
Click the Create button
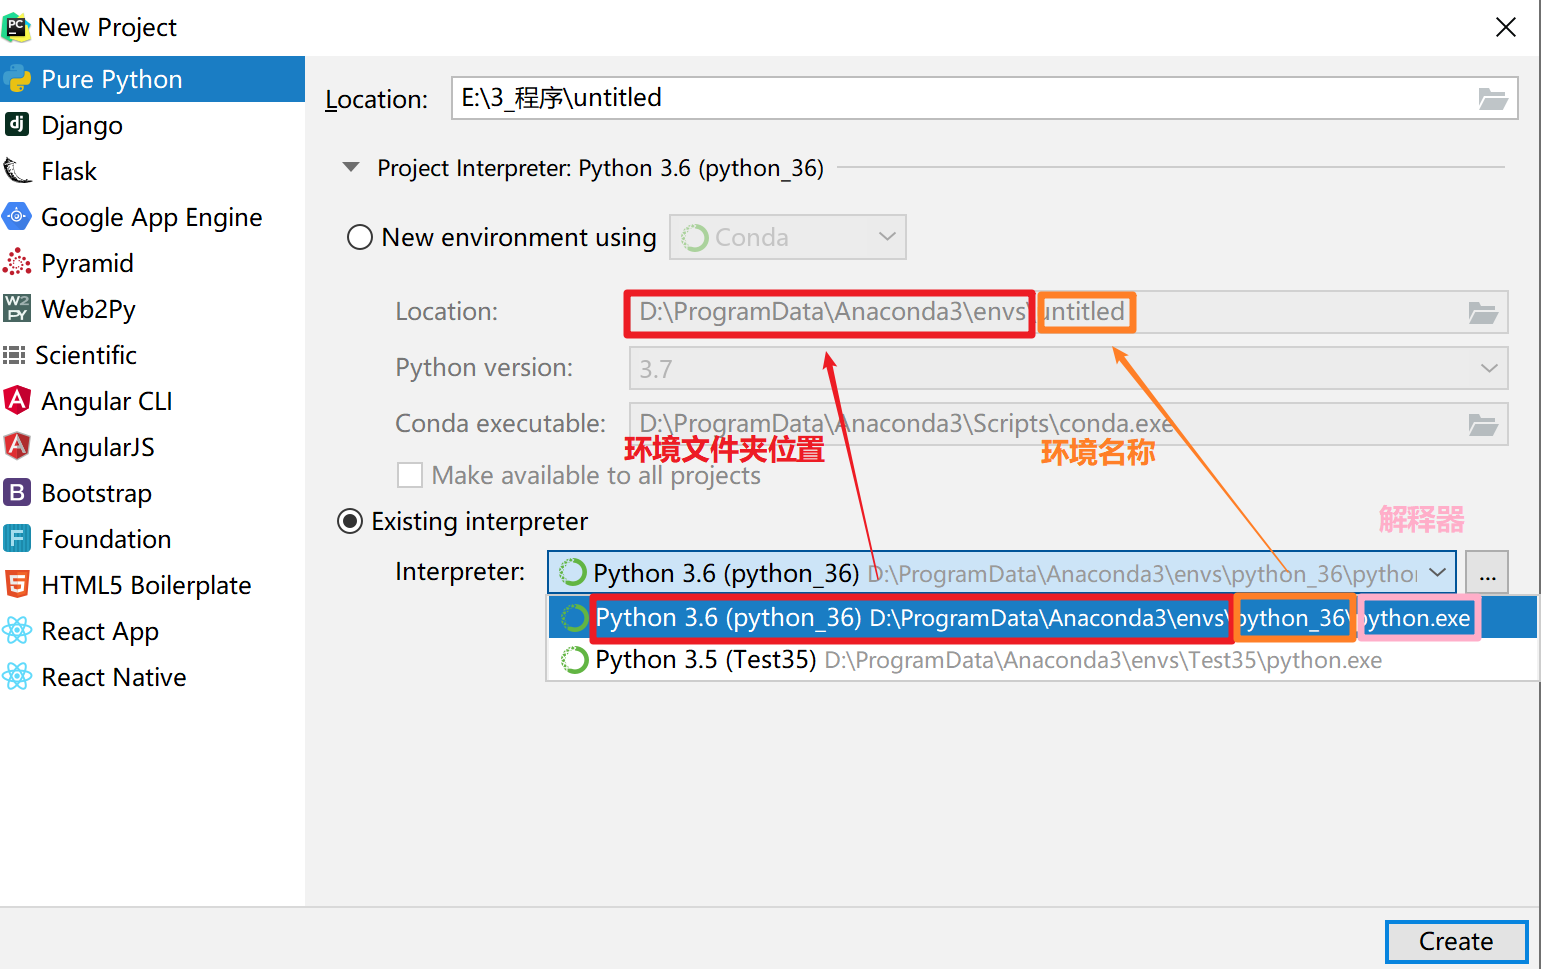point(1456,942)
